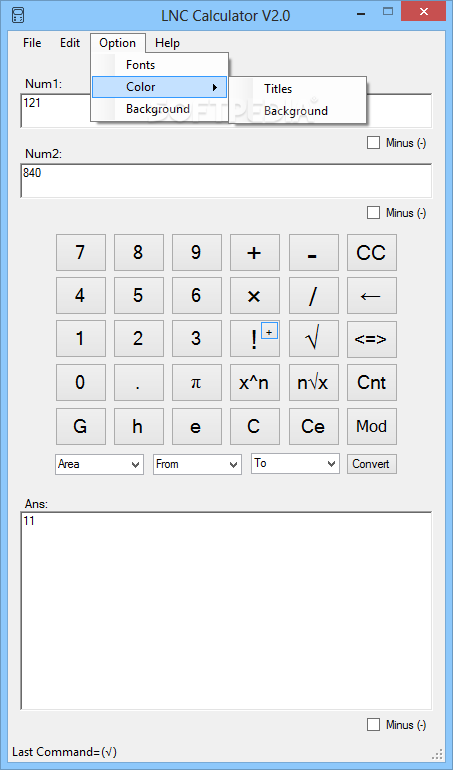Choose Fonts from Option menu
Screen dimensions: 453x770
coord(160,65)
